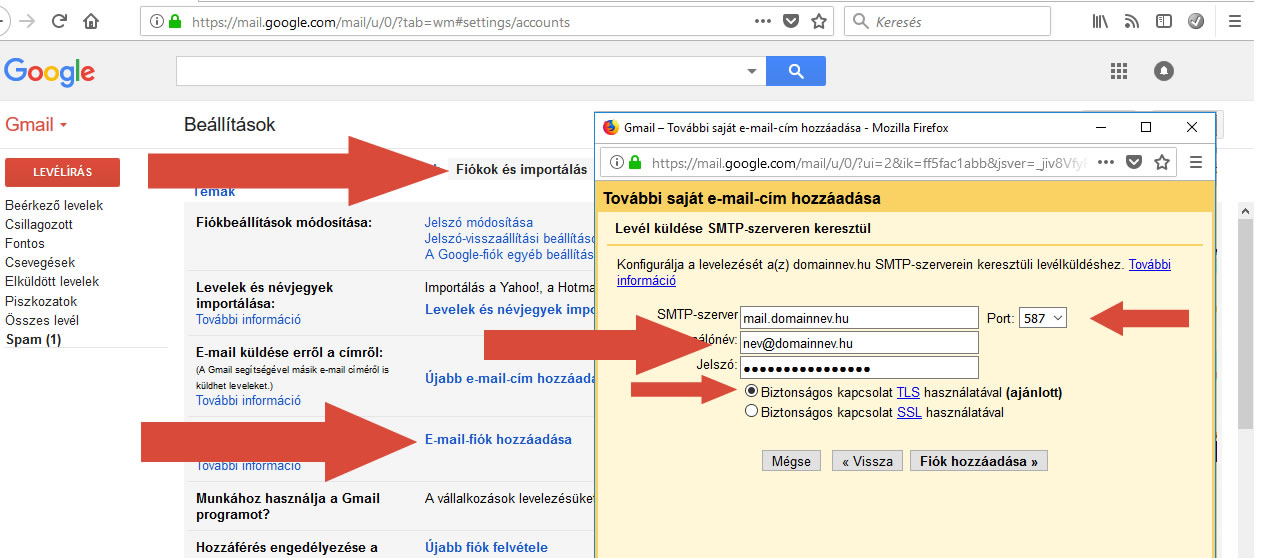Reload the Gmail settings page

(x=59, y=21)
